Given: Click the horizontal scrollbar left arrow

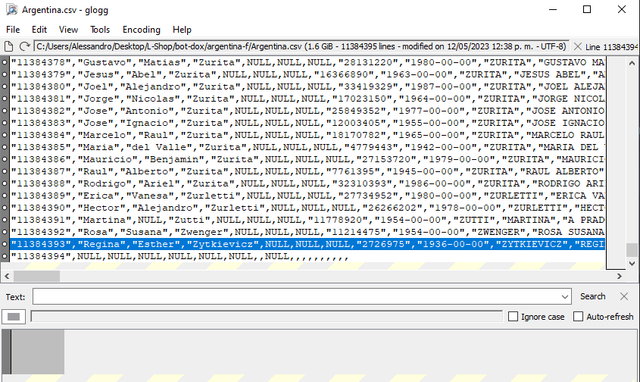Looking at the screenshot, I should [7, 276].
